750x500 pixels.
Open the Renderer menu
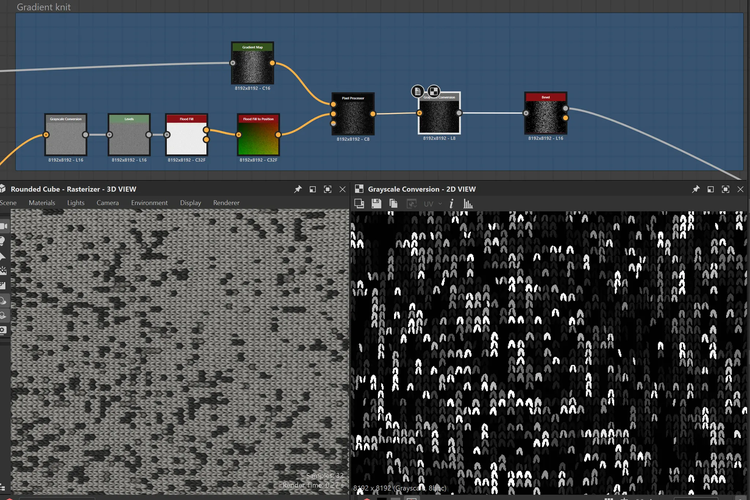pyautogui.click(x=226, y=203)
